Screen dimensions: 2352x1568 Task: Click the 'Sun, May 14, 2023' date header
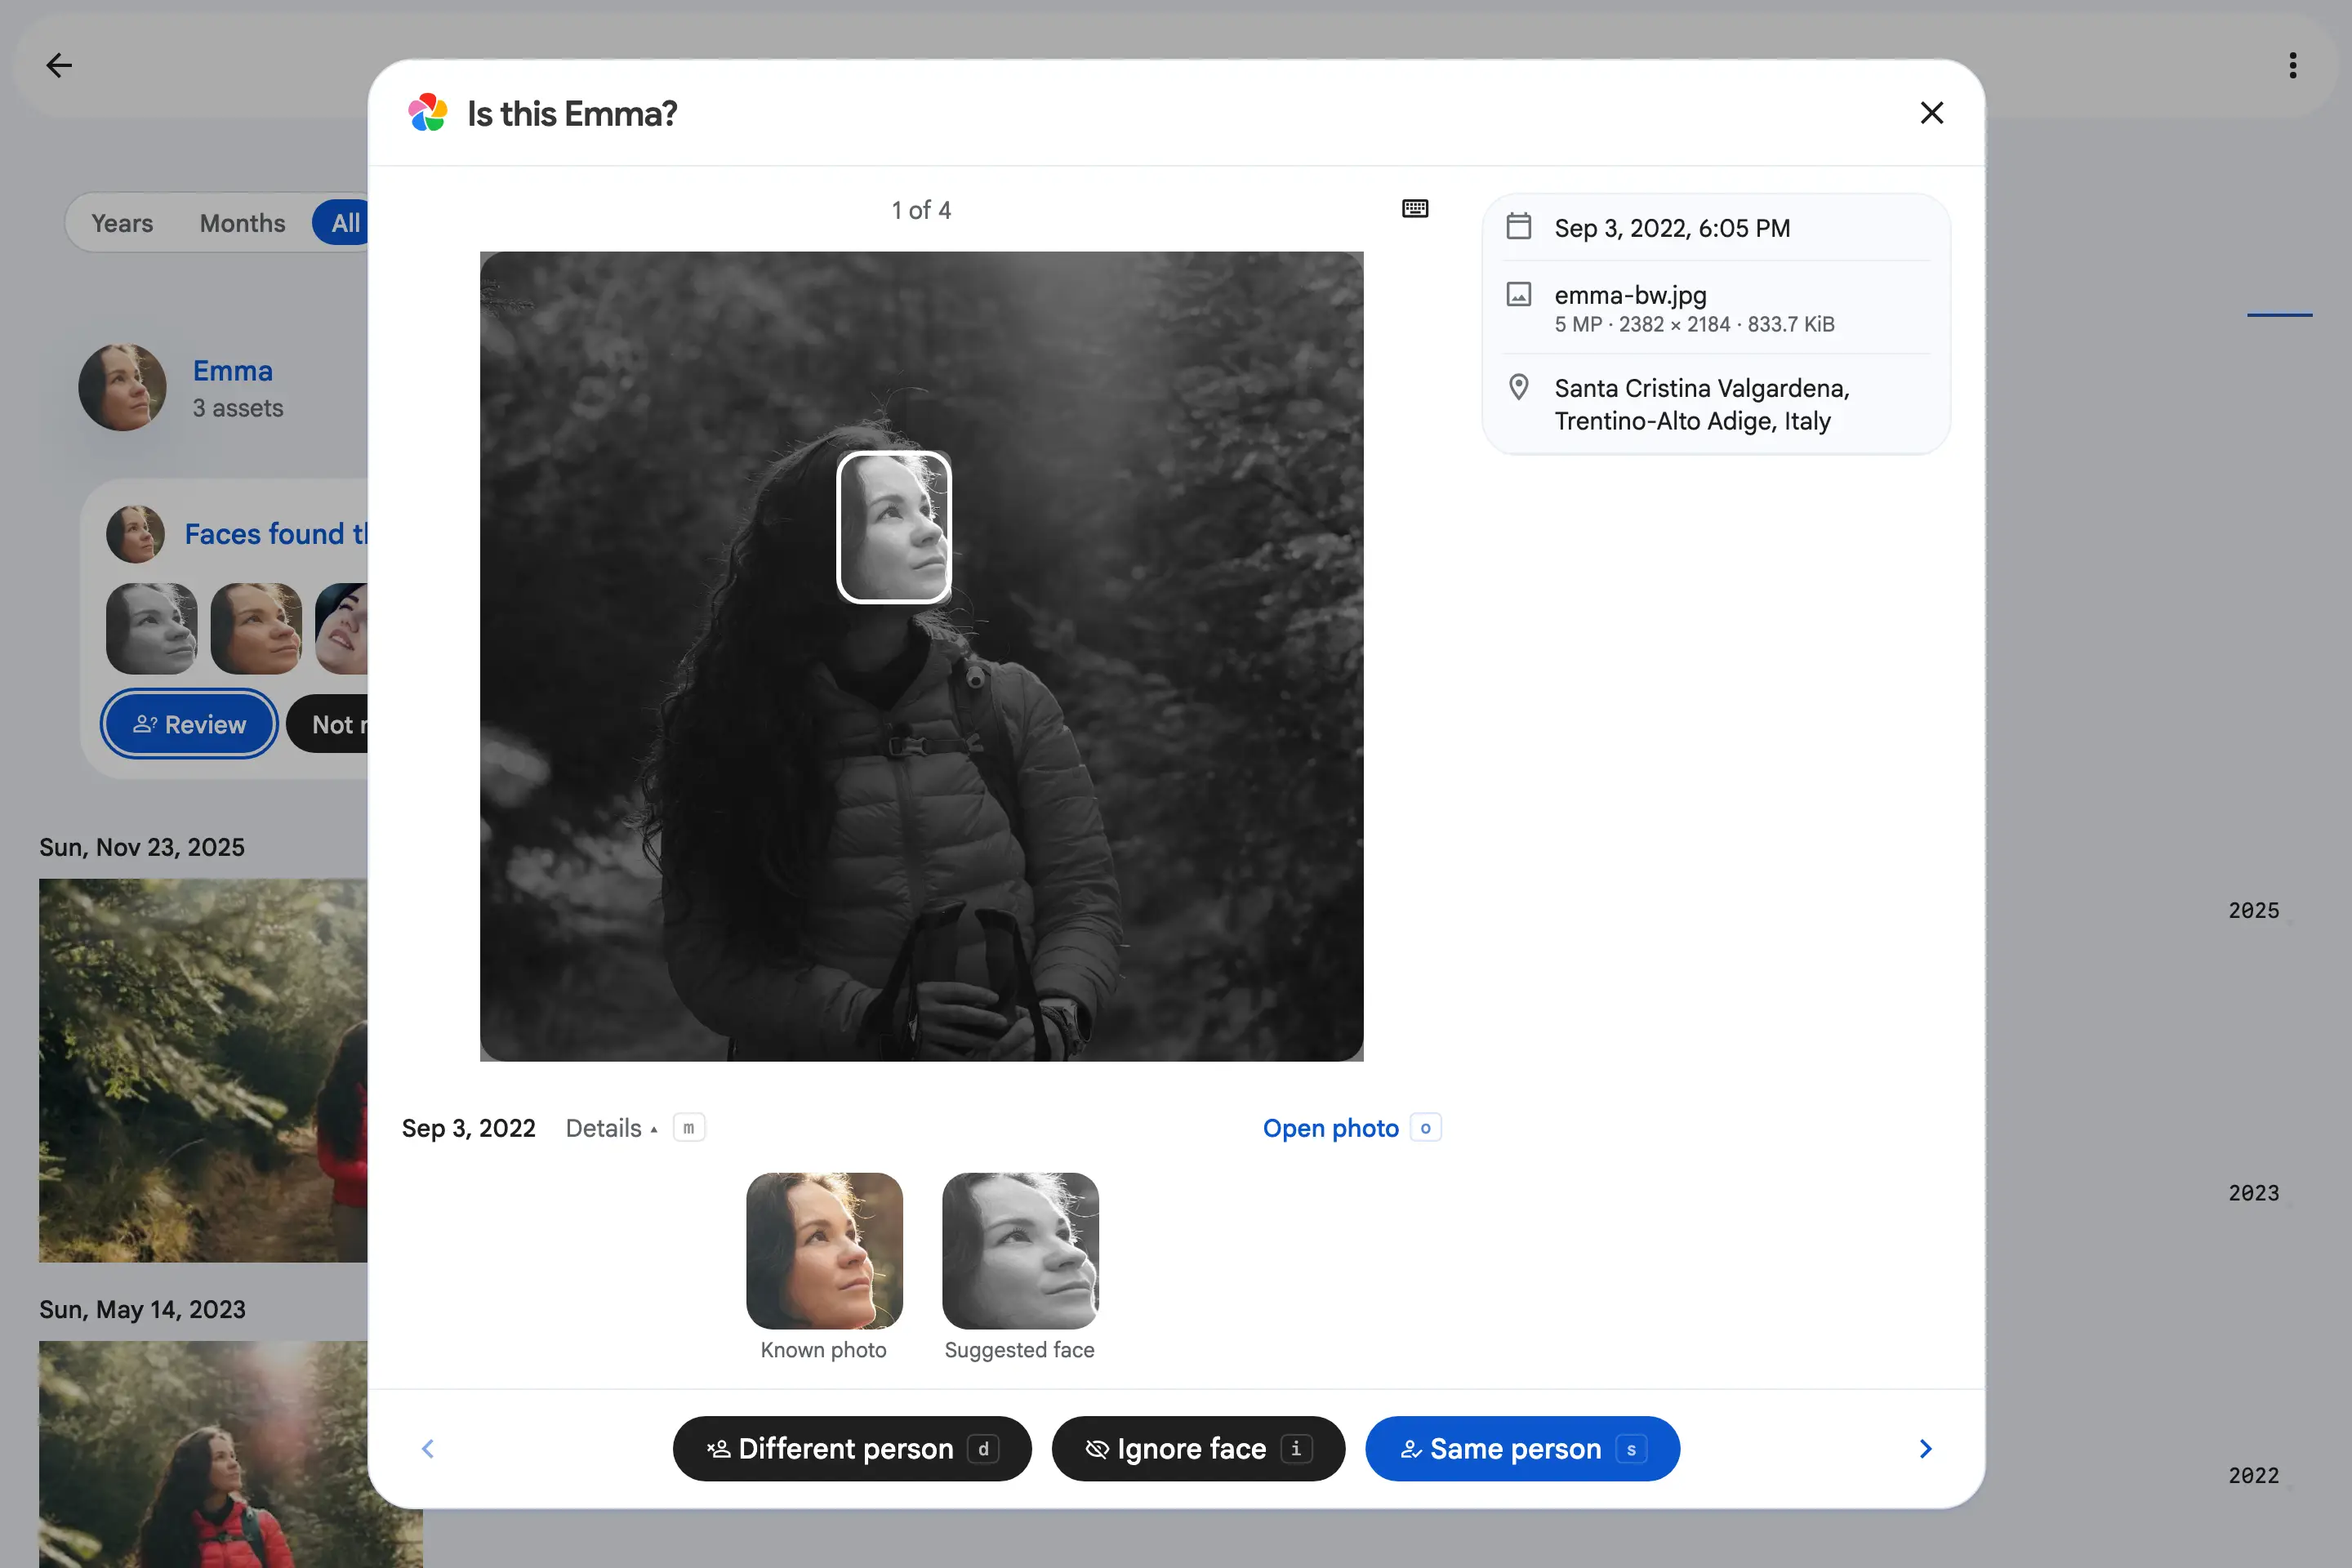coord(142,1309)
